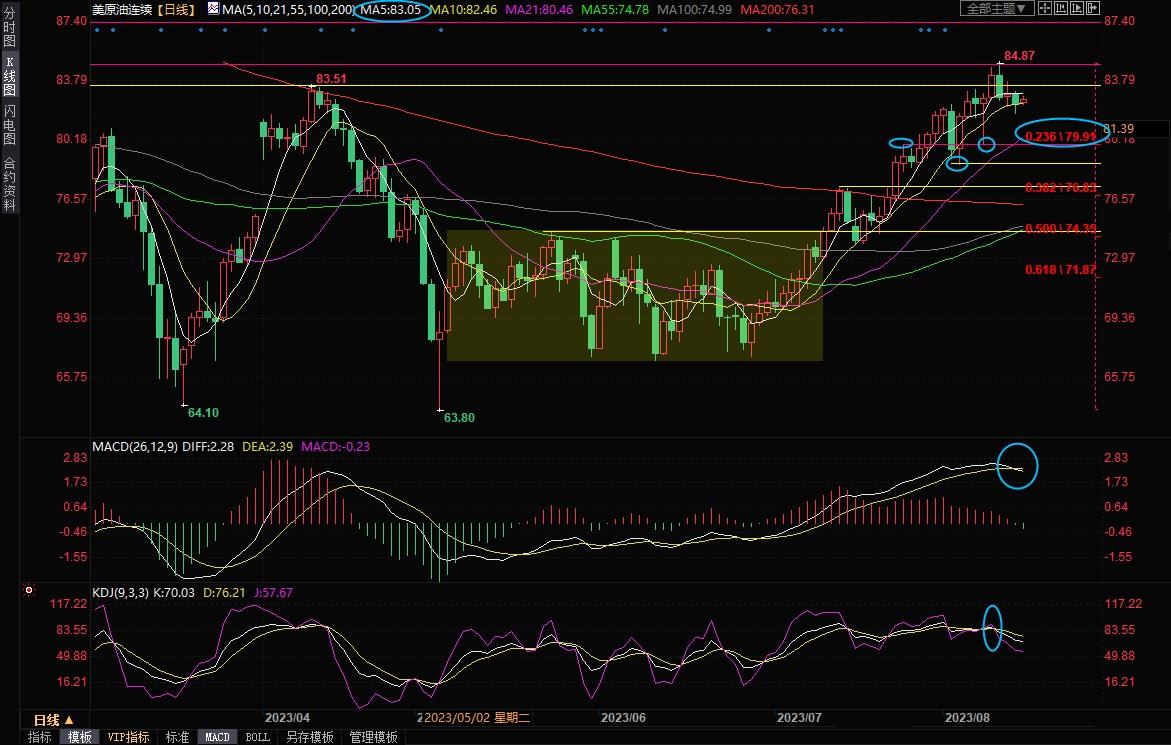The height and width of the screenshot is (745, 1171).
Task: Open 闪电图 from the left sidebar
Action: 9,124
